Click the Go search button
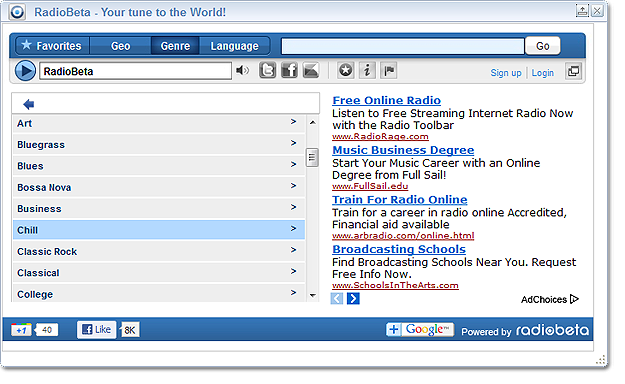The height and width of the screenshot is (384, 625). tap(542, 46)
